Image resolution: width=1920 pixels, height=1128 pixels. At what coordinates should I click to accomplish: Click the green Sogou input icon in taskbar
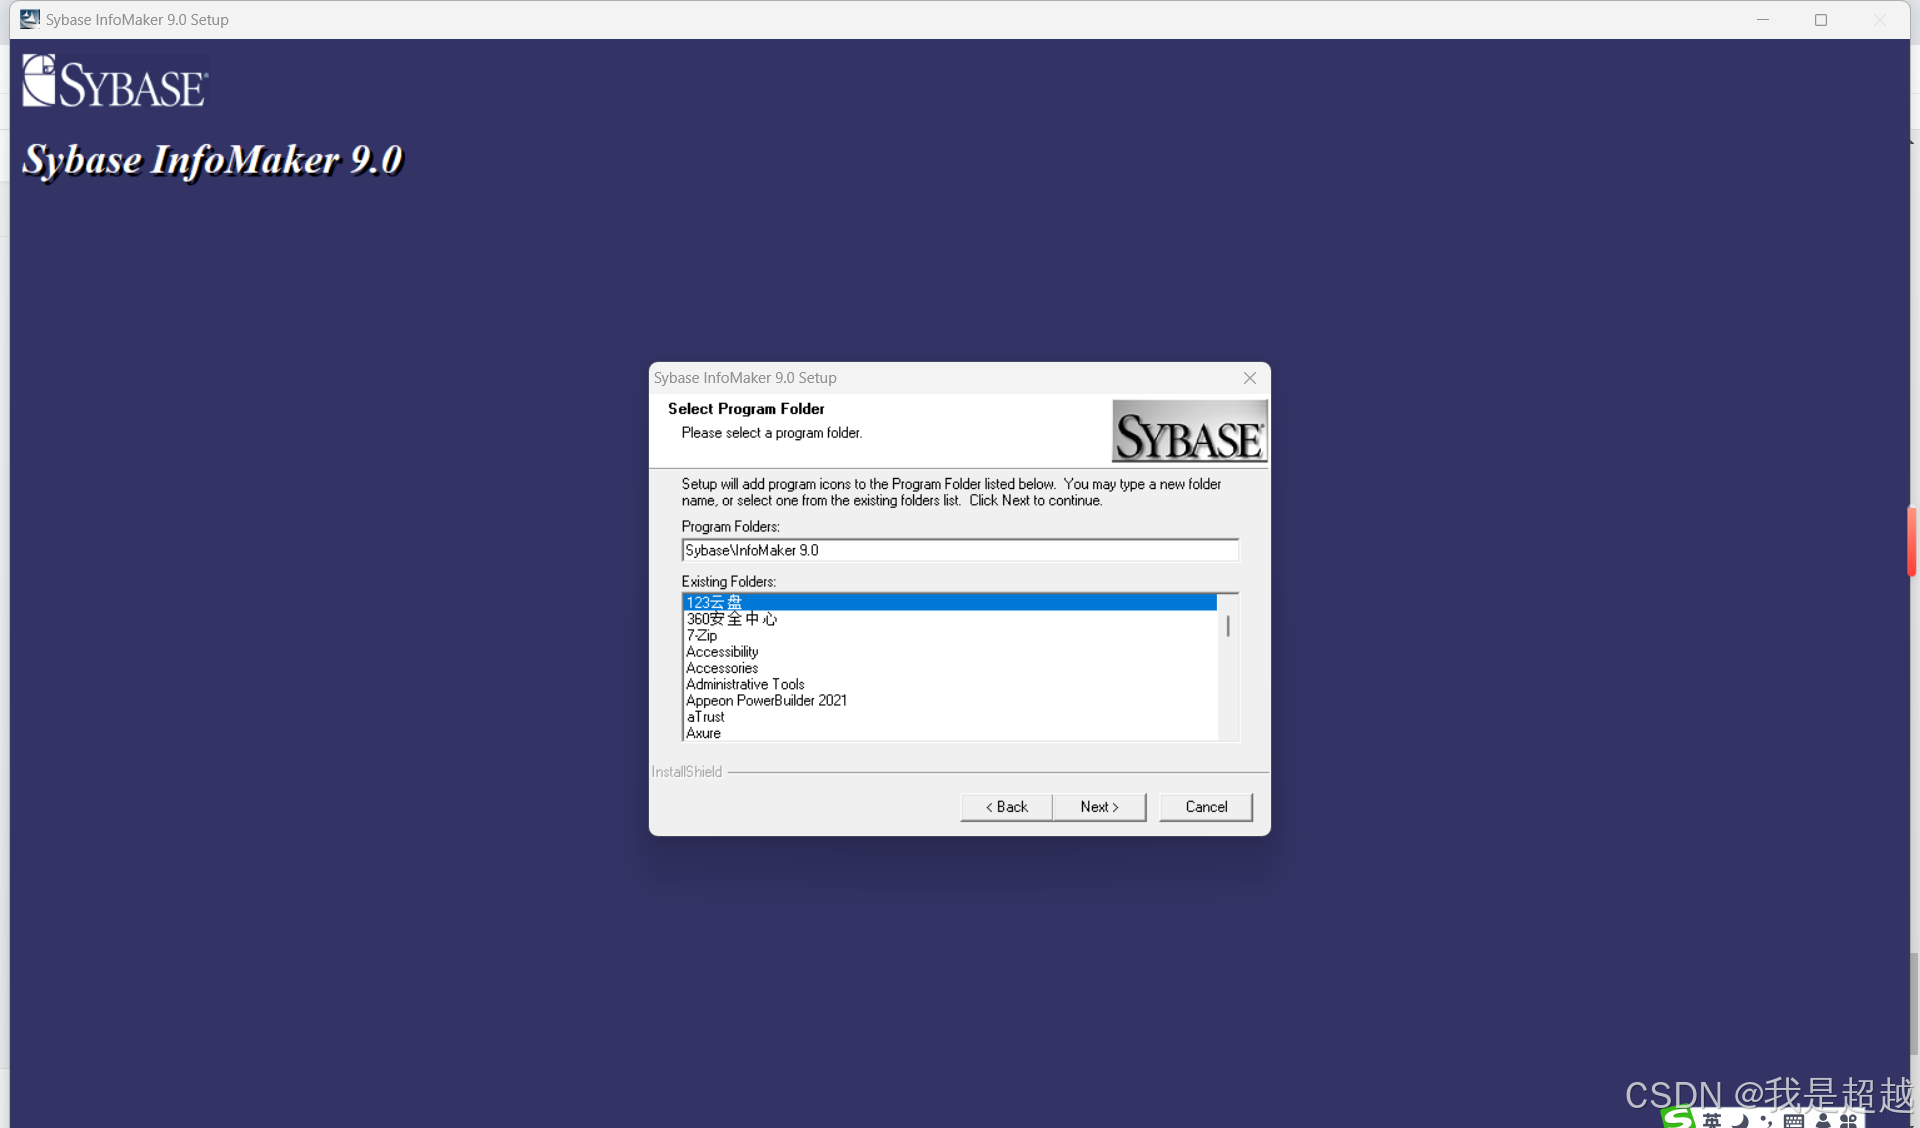(1678, 1118)
